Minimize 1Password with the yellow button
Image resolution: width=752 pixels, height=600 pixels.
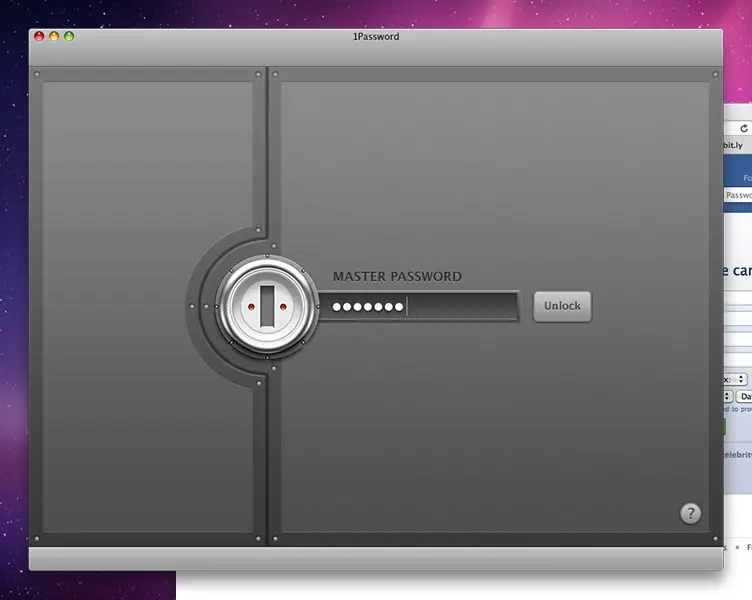[x=54, y=36]
